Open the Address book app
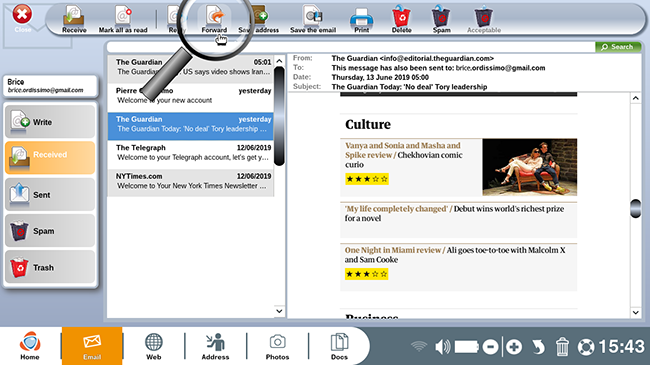The height and width of the screenshot is (365, 650). pyautogui.click(x=215, y=346)
